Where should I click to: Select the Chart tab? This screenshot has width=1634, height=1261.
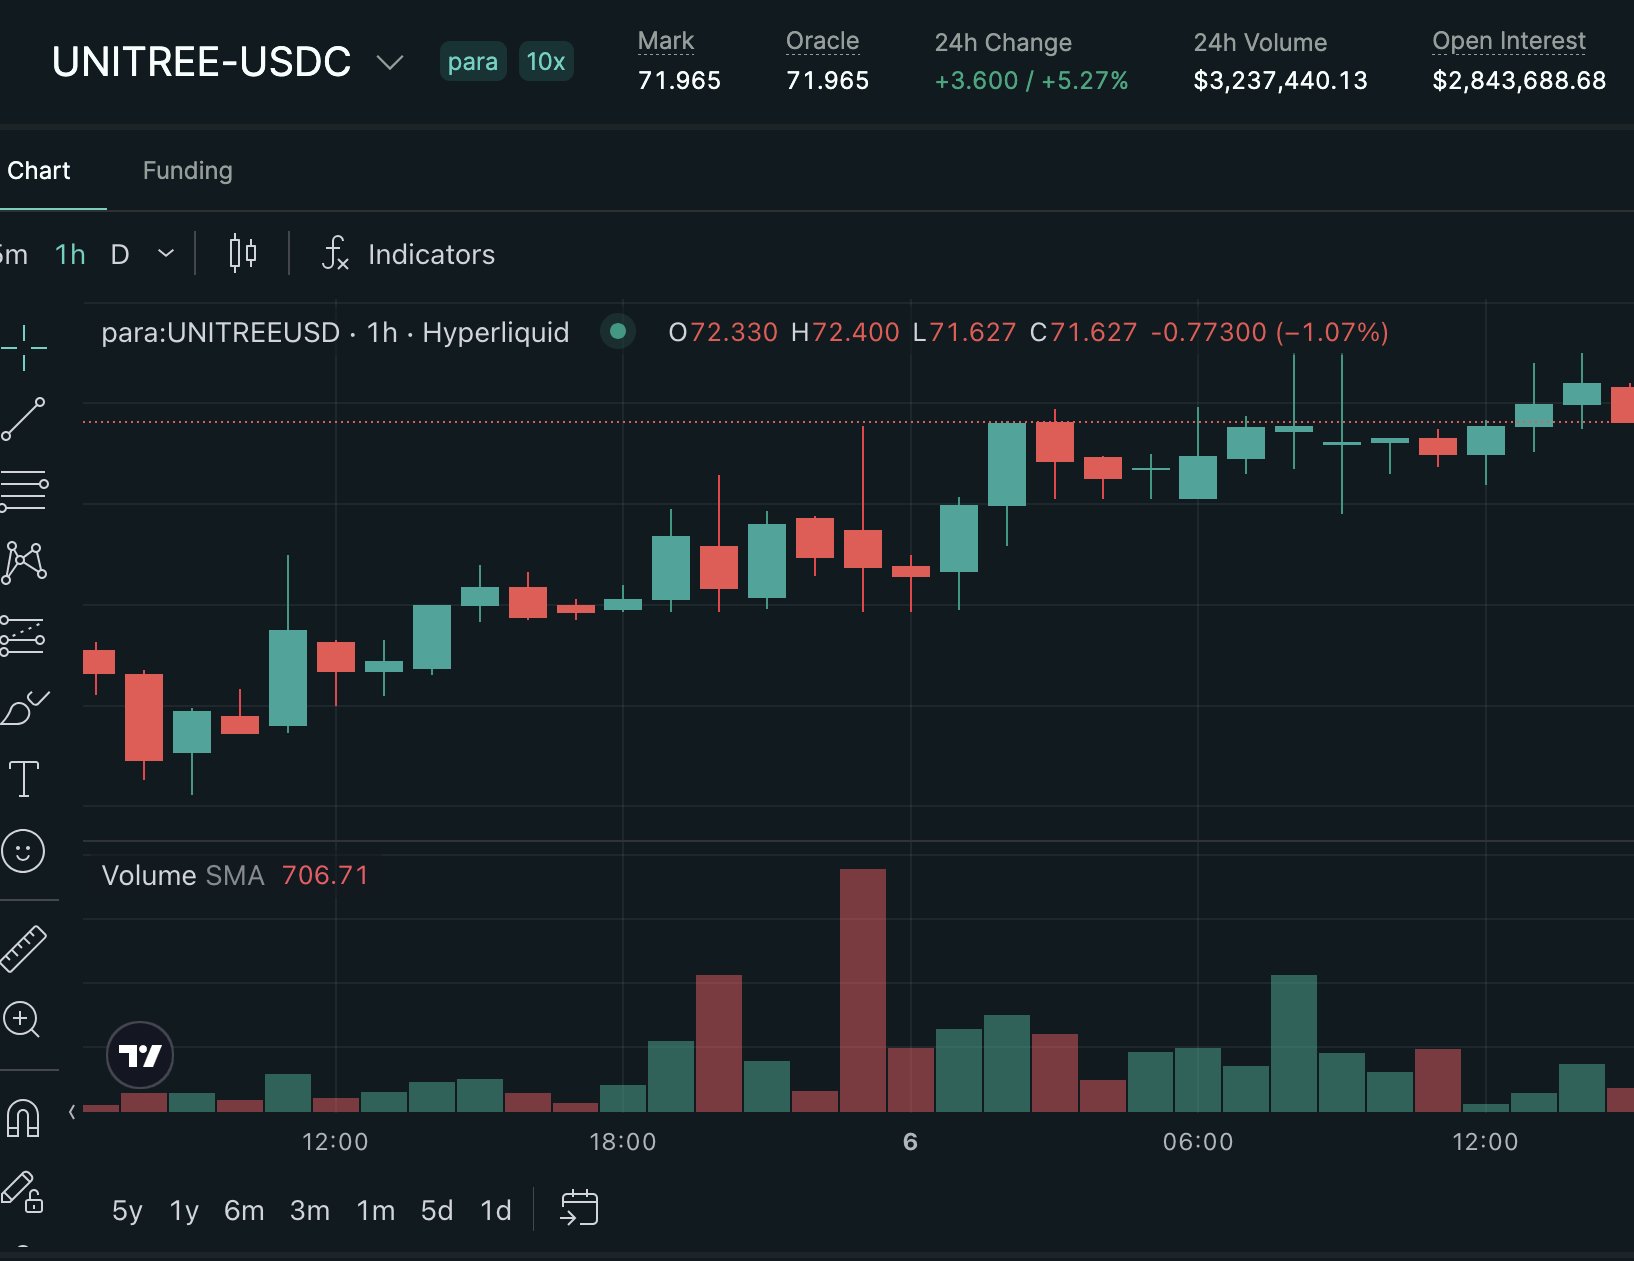[x=39, y=171]
